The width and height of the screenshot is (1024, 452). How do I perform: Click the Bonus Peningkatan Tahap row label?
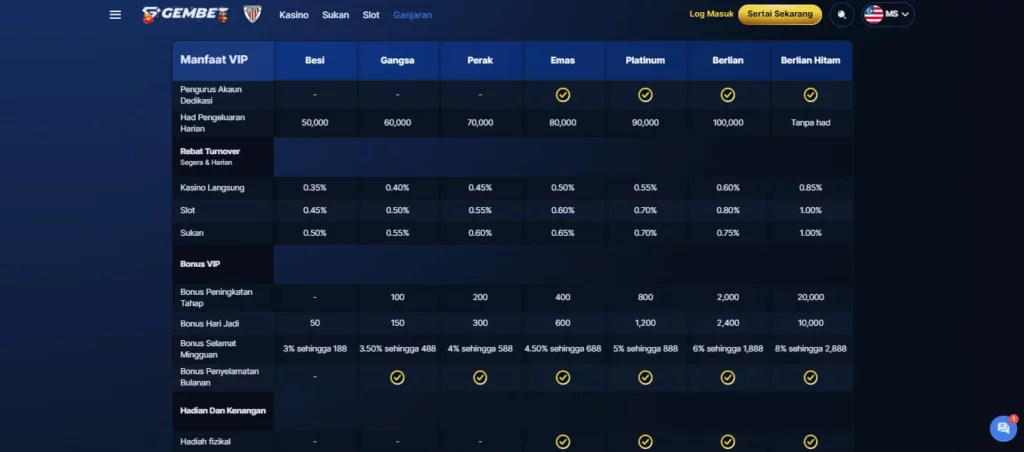(216, 297)
